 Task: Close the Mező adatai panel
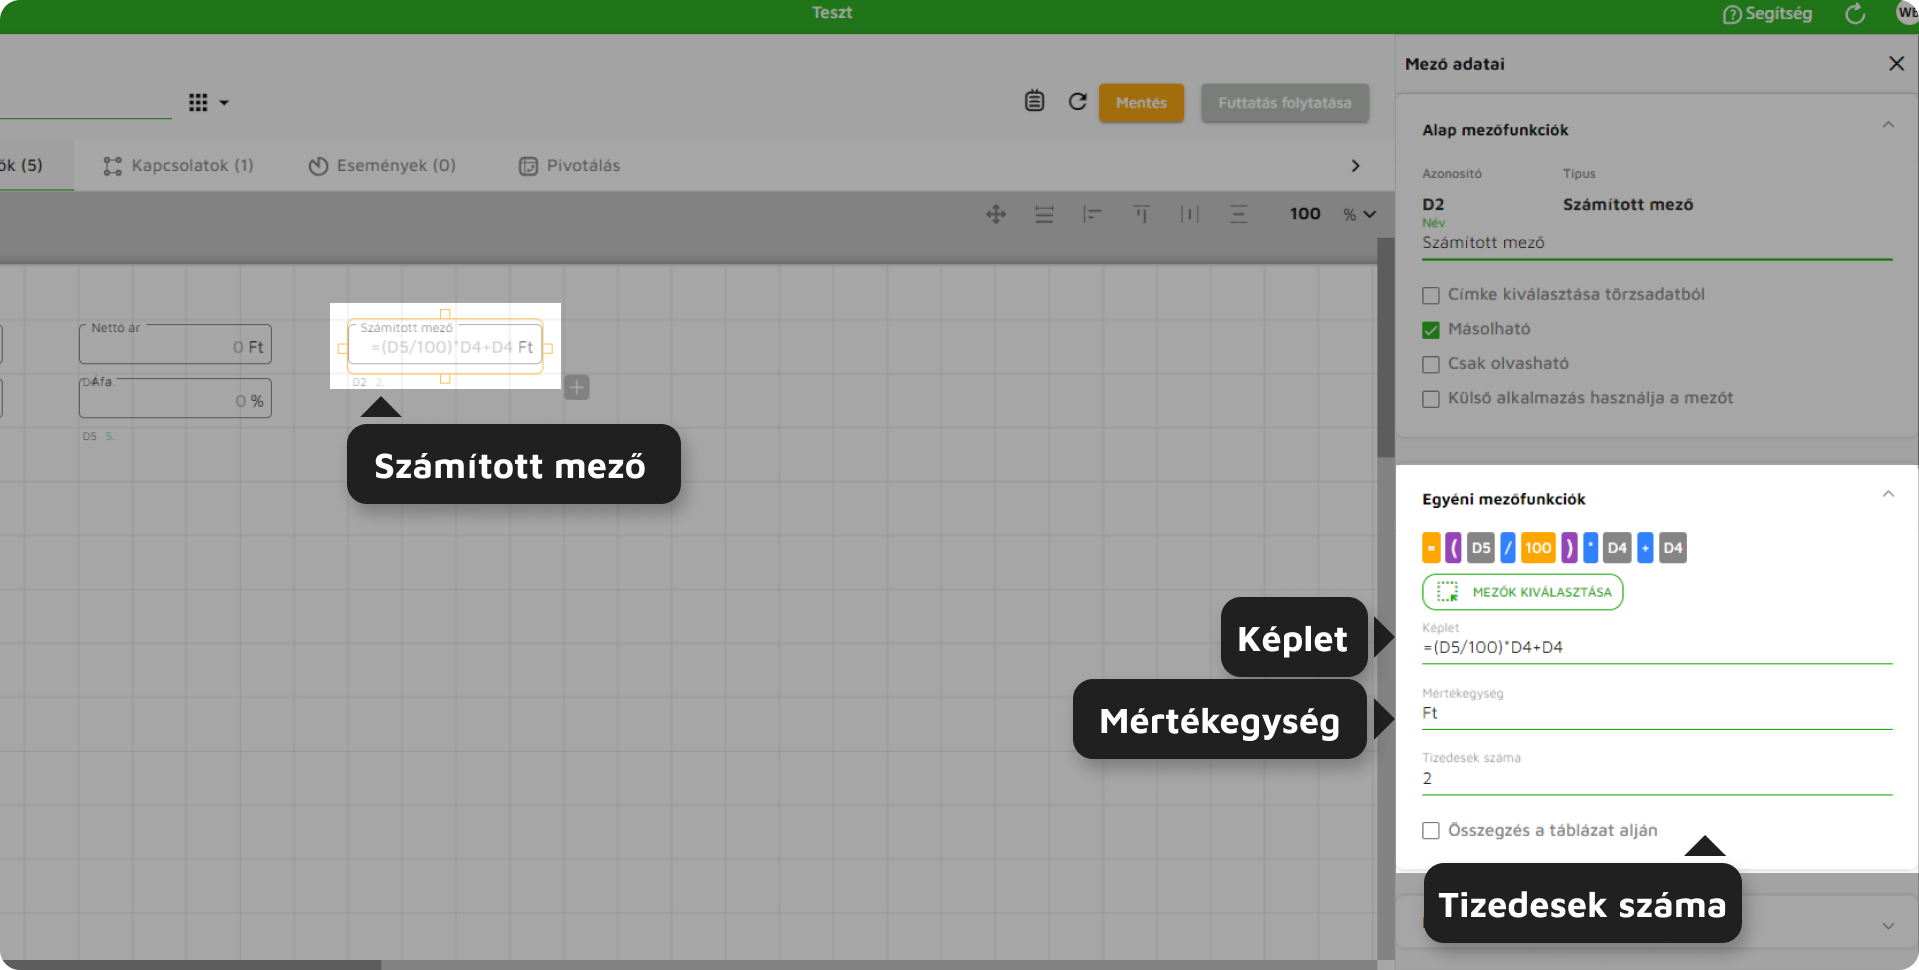click(1896, 64)
